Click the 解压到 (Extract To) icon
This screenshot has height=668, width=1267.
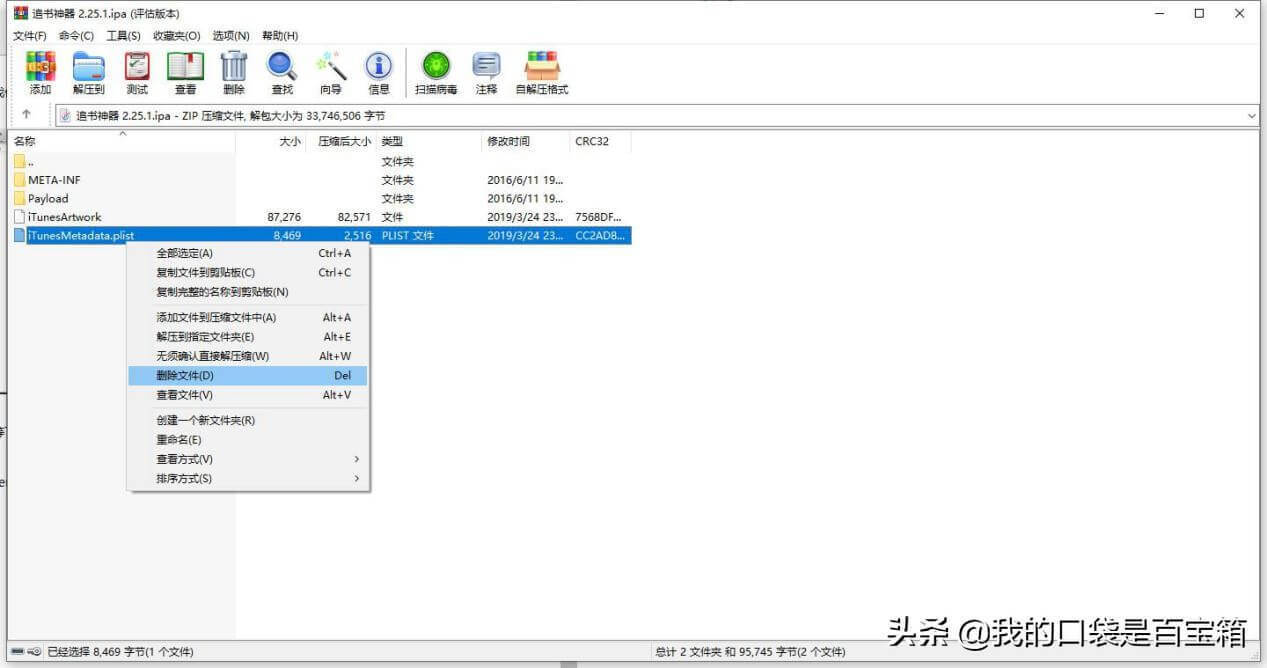(88, 72)
